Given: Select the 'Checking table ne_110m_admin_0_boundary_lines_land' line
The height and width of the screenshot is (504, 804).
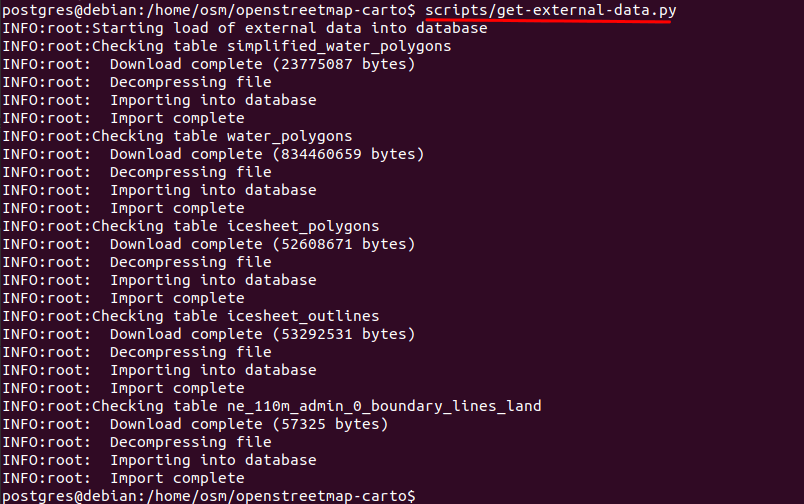Looking at the screenshot, I should click(x=316, y=406).
